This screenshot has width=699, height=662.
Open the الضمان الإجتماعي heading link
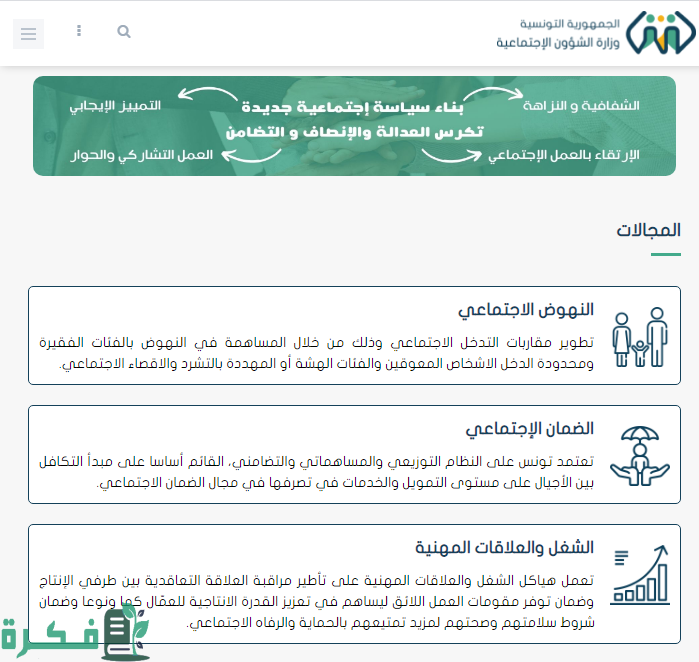coord(529,428)
